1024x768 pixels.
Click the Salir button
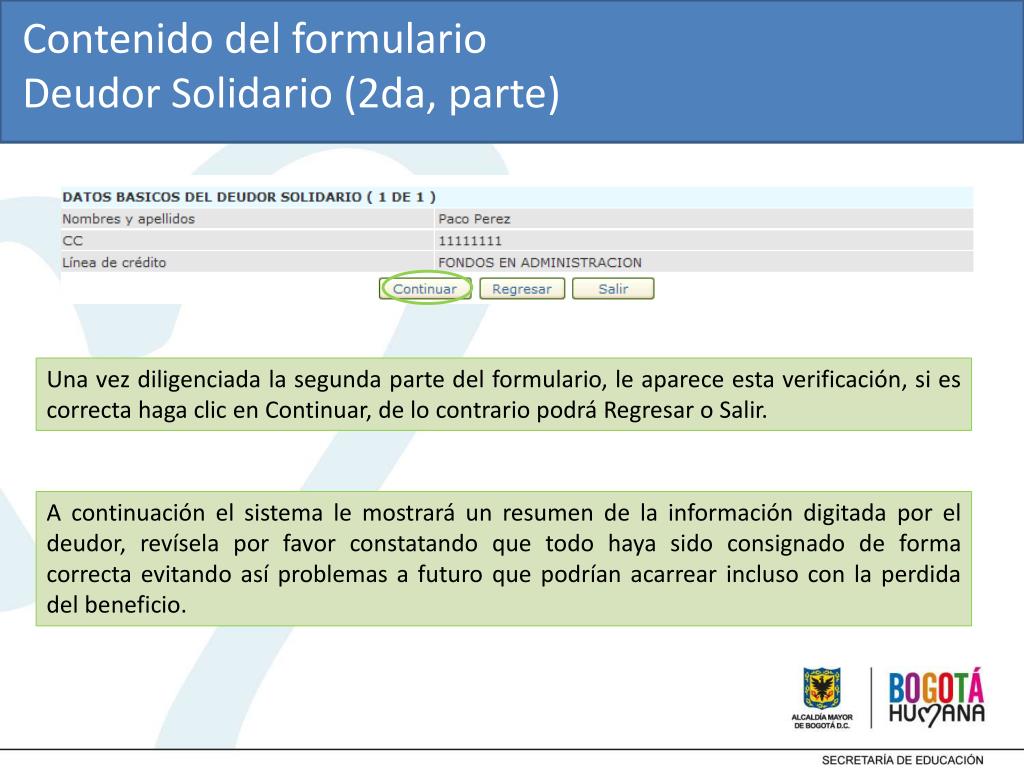[x=613, y=289]
